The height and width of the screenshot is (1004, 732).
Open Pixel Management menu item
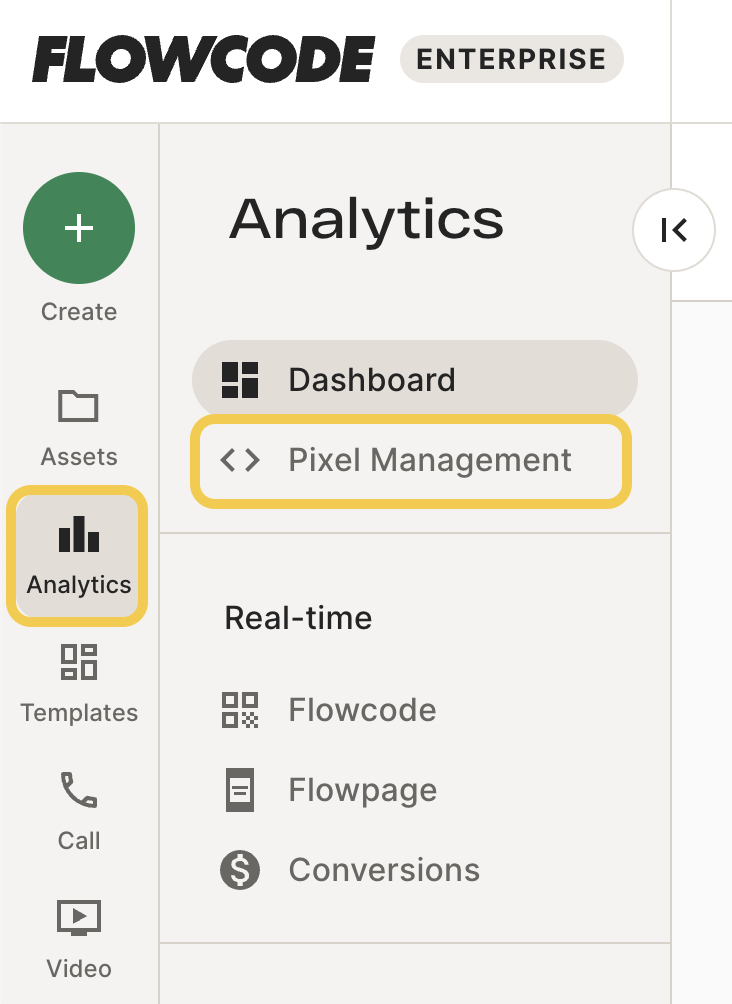coord(411,461)
